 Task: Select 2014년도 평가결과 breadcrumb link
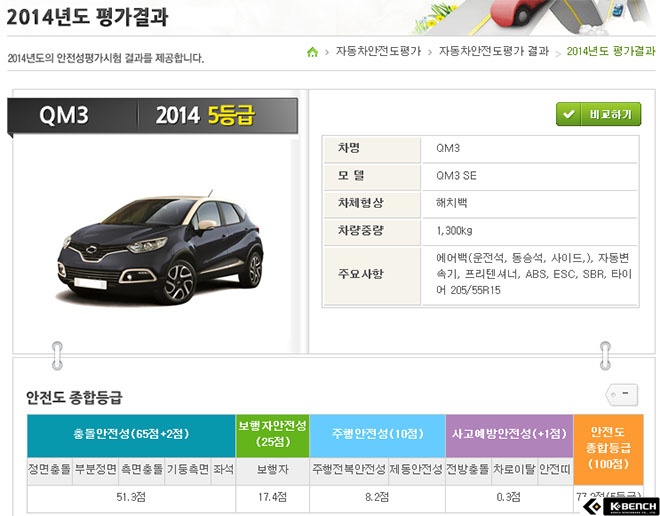[611, 51]
